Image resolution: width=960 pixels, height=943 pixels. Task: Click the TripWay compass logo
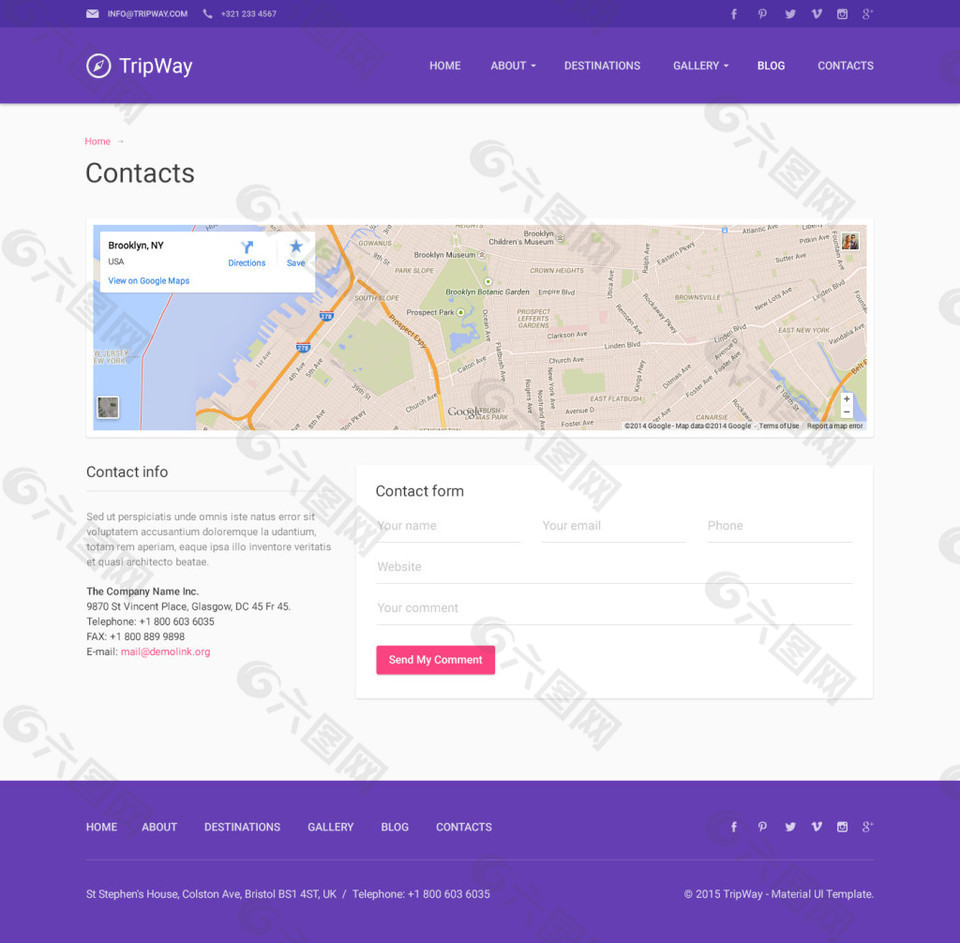tap(98, 66)
